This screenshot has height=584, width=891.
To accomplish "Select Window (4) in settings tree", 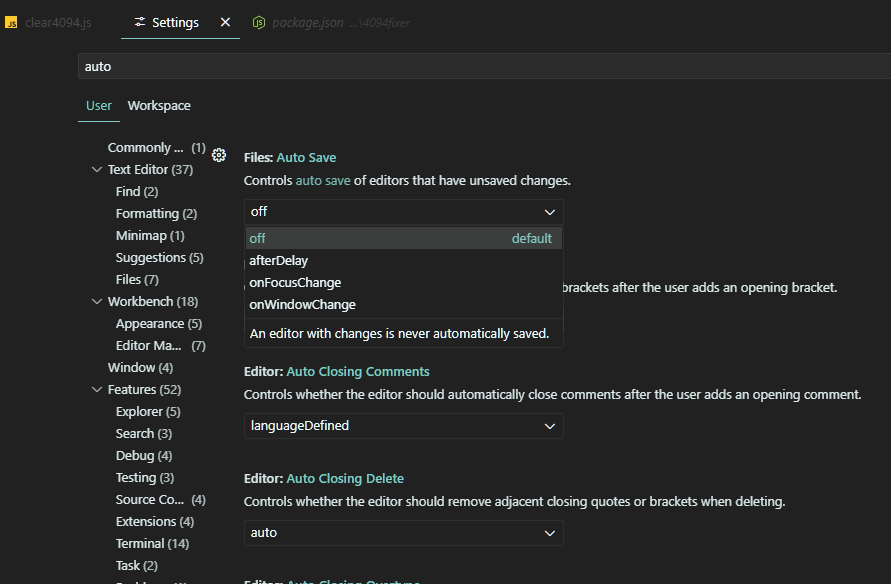I will (x=140, y=368).
